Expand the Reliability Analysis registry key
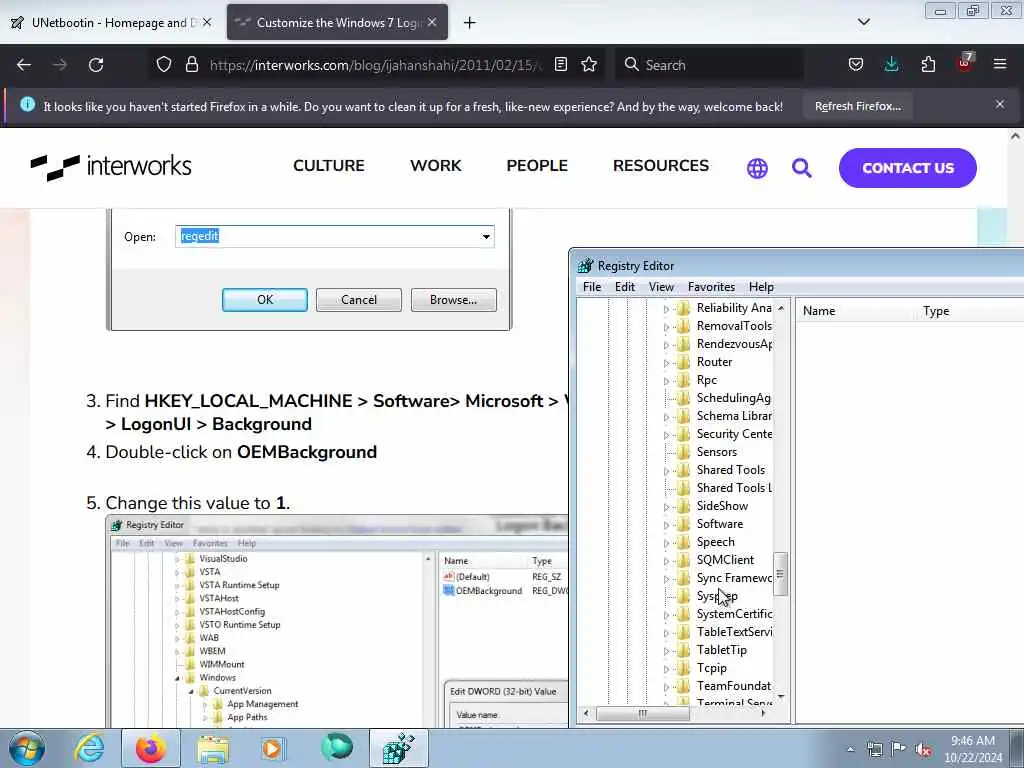The height and width of the screenshot is (768, 1024). 666,309
